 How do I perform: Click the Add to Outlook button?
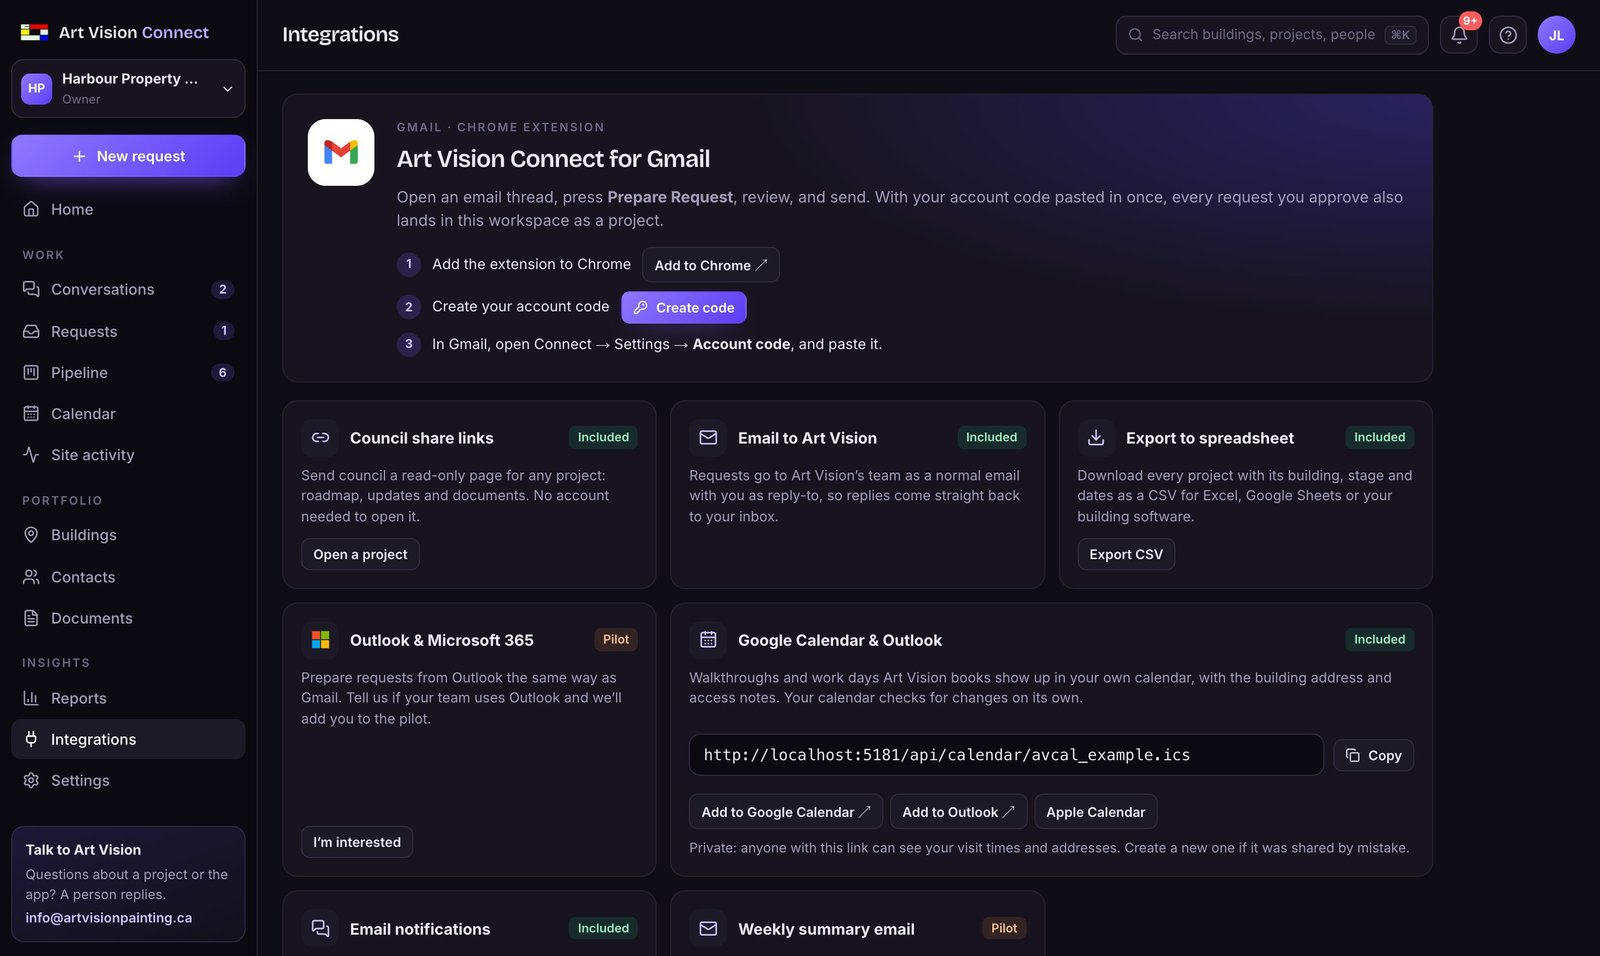[x=958, y=812]
